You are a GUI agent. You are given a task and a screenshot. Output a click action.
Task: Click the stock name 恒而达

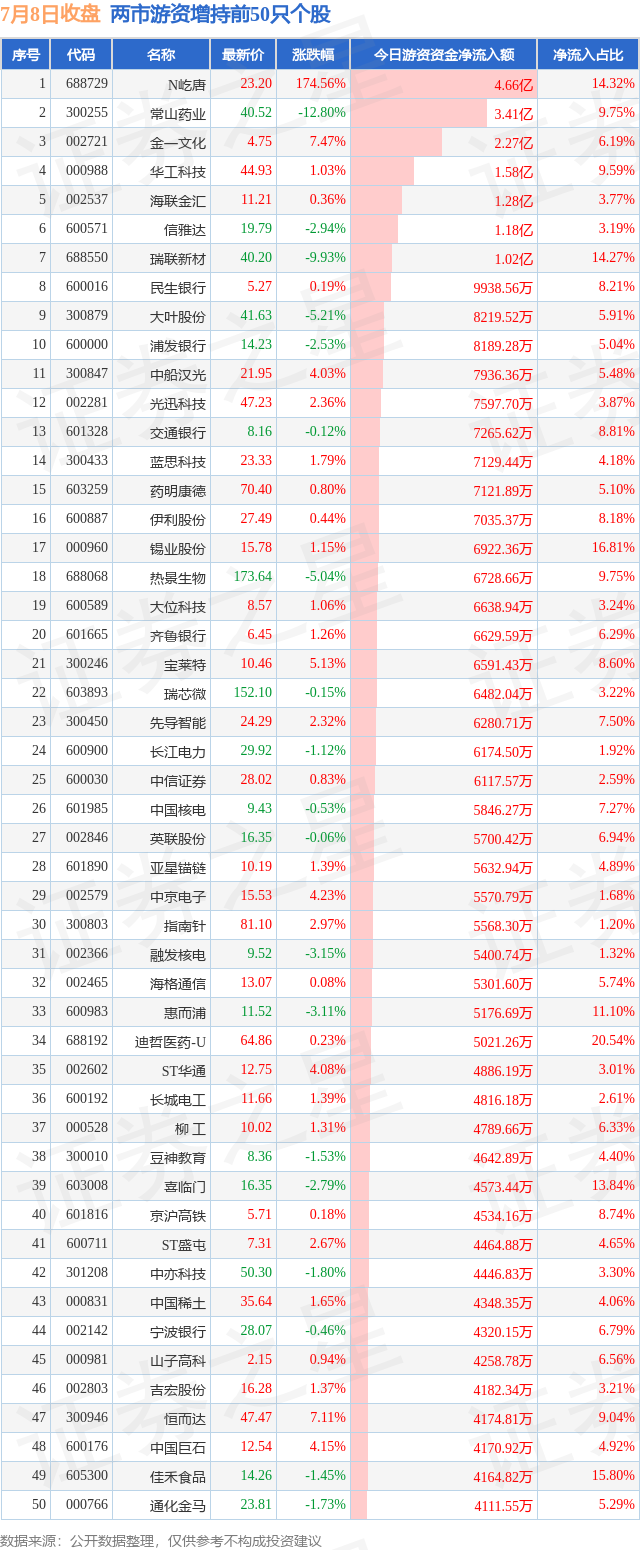tap(185, 1418)
